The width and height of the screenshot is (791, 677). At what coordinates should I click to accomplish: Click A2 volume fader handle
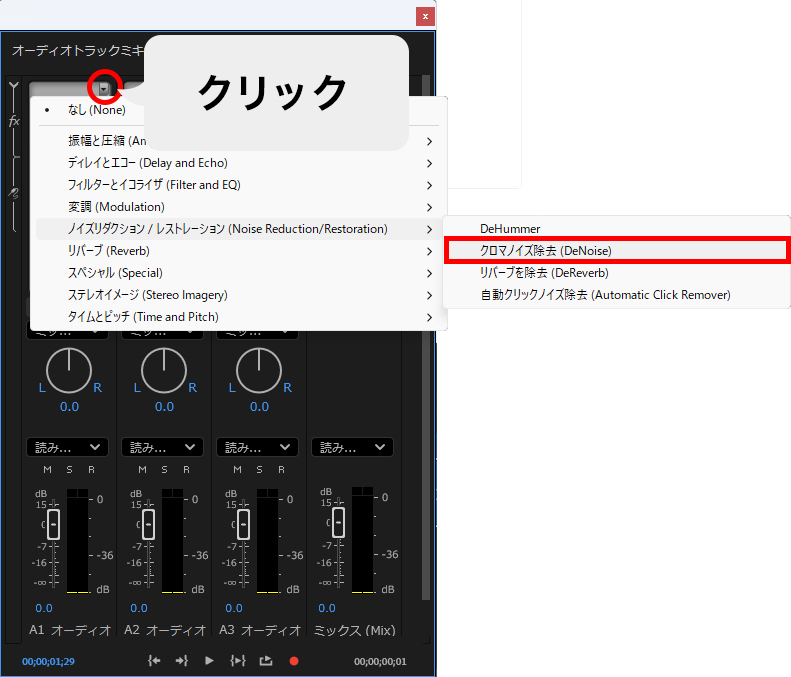[x=148, y=525]
